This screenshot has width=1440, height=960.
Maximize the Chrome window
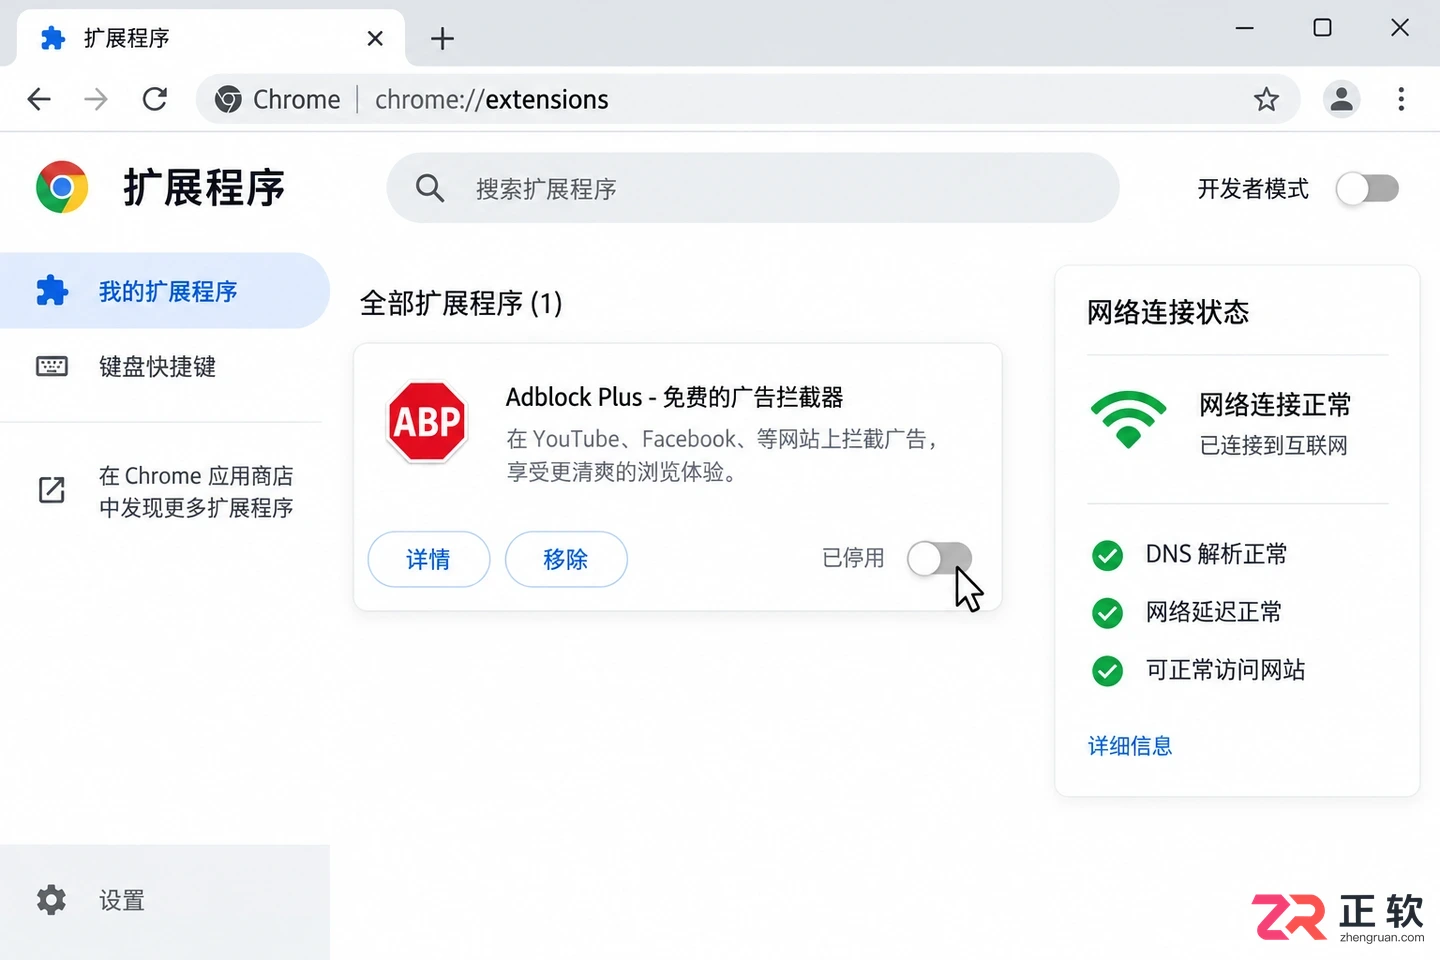(x=1322, y=28)
